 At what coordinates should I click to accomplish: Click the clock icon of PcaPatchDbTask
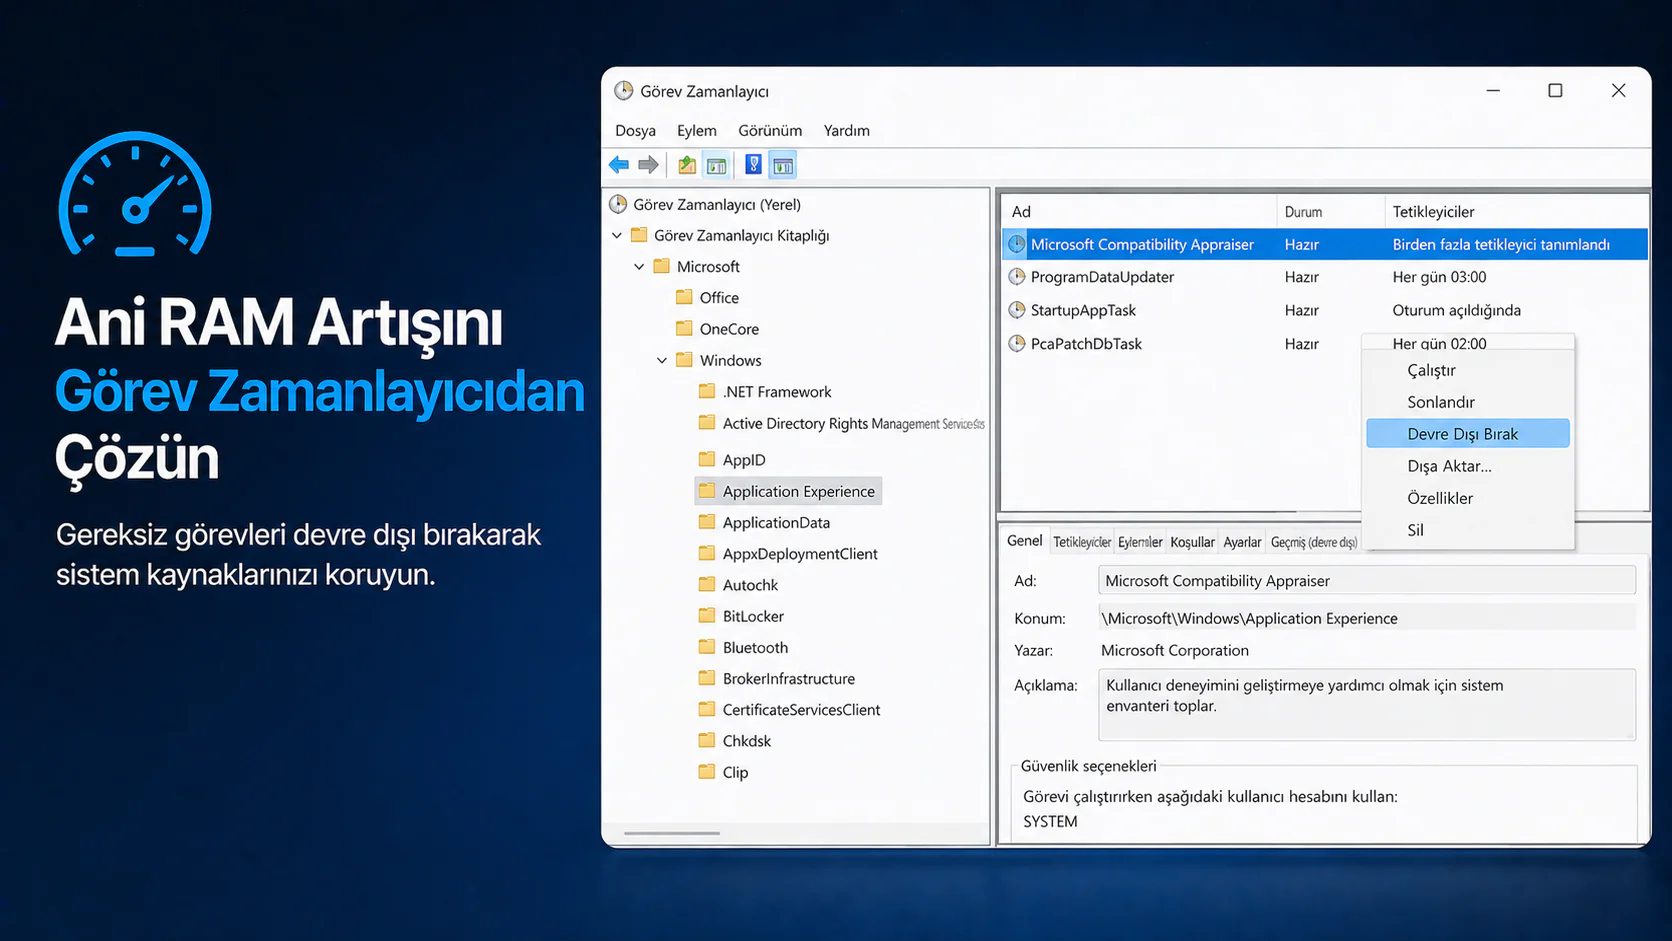click(x=1017, y=343)
